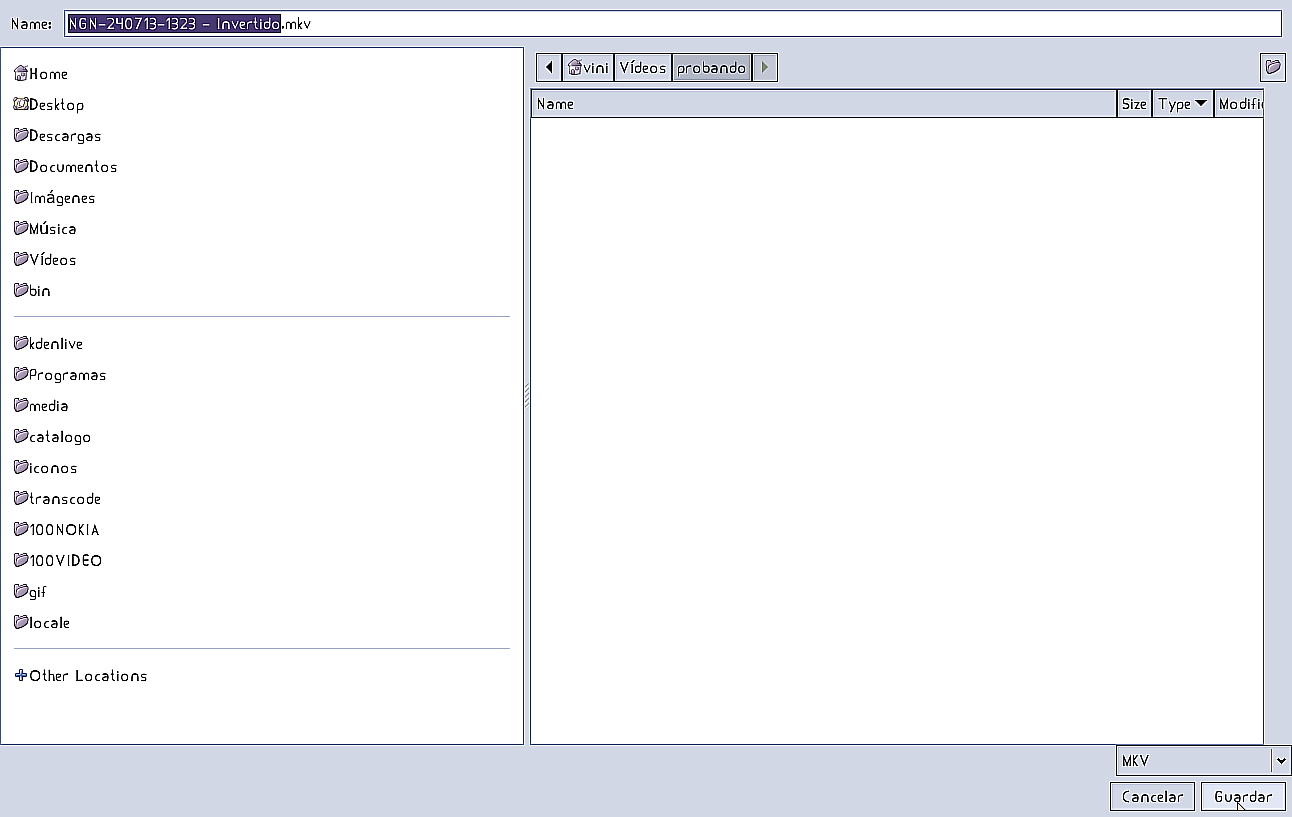Click the forward arrow in path bar
The width and height of the screenshot is (1292, 817).
(765, 68)
